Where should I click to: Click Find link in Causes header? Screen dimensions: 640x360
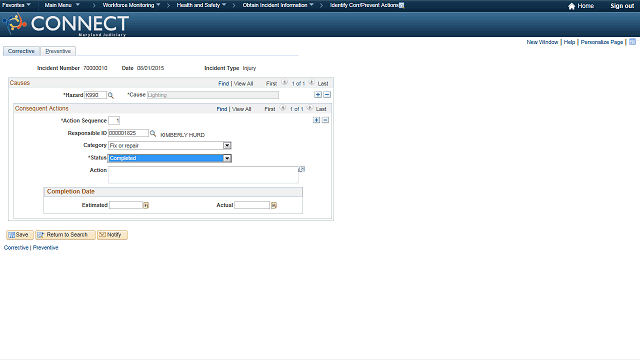224,83
